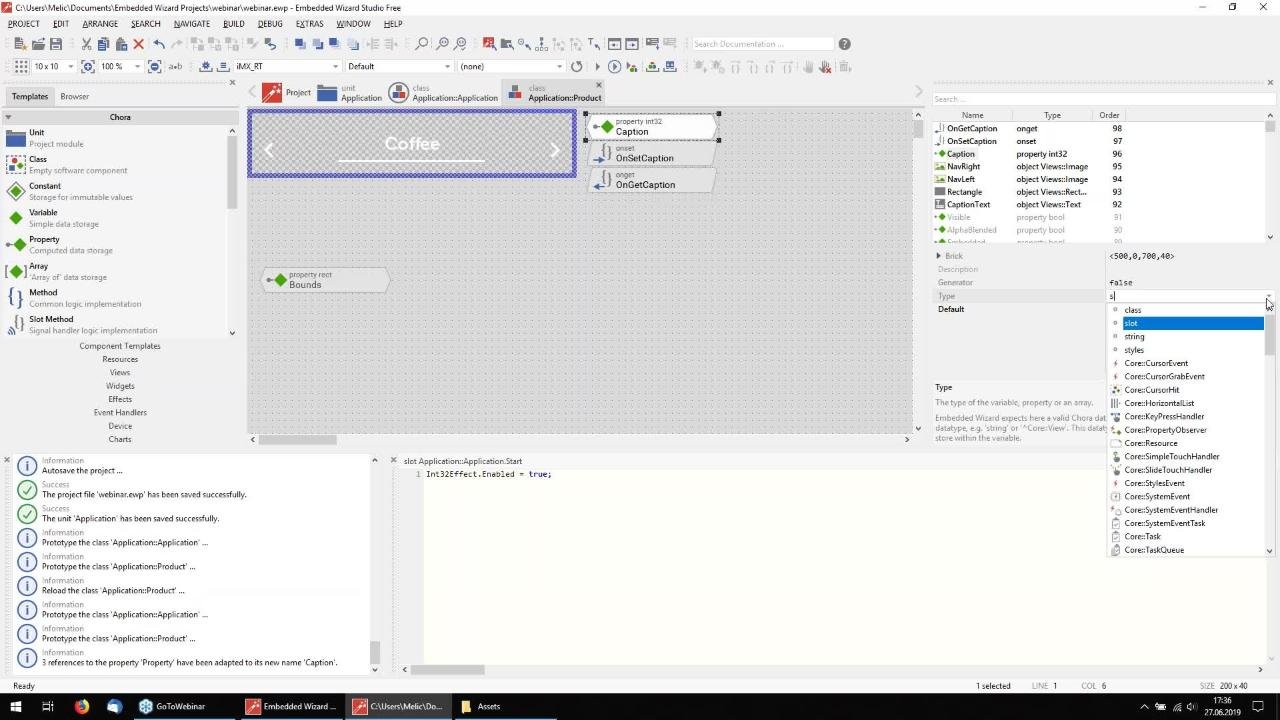Image resolution: width=1280 pixels, height=720 pixels.
Task: Click the Save floppy disk icon
Action: 56,44
